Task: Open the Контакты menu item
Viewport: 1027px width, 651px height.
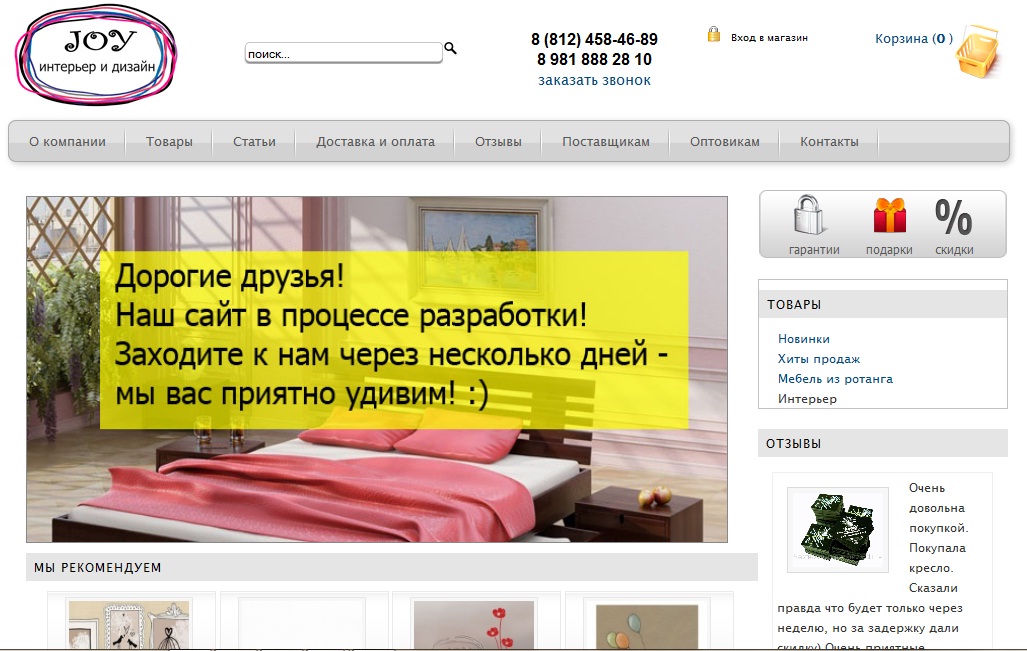Action: [829, 141]
